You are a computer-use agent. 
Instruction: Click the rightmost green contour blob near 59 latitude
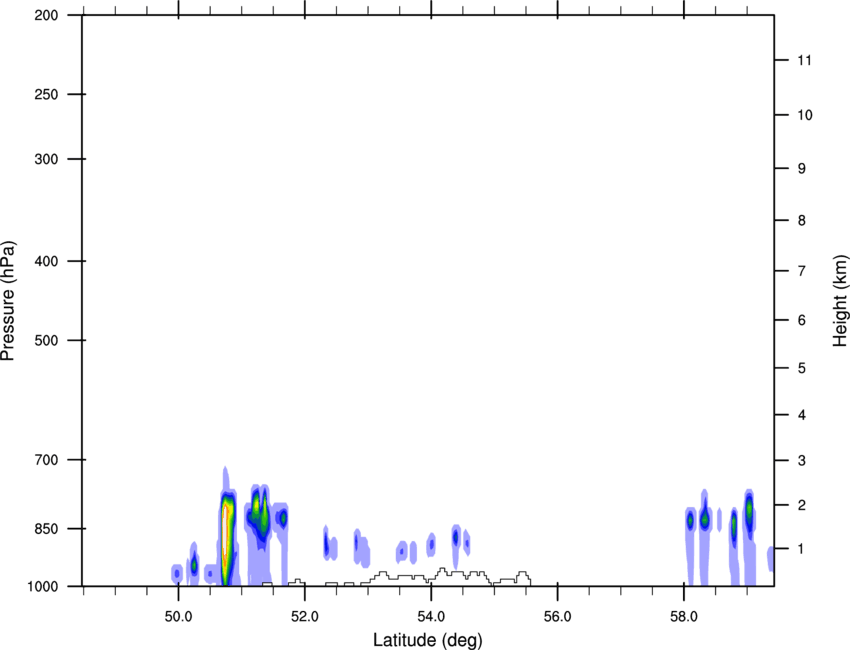[749, 510]
